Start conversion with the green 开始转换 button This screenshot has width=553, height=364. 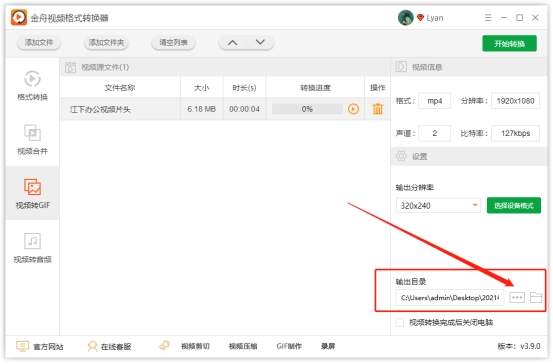pyautogui.click(x=509, y=43)
